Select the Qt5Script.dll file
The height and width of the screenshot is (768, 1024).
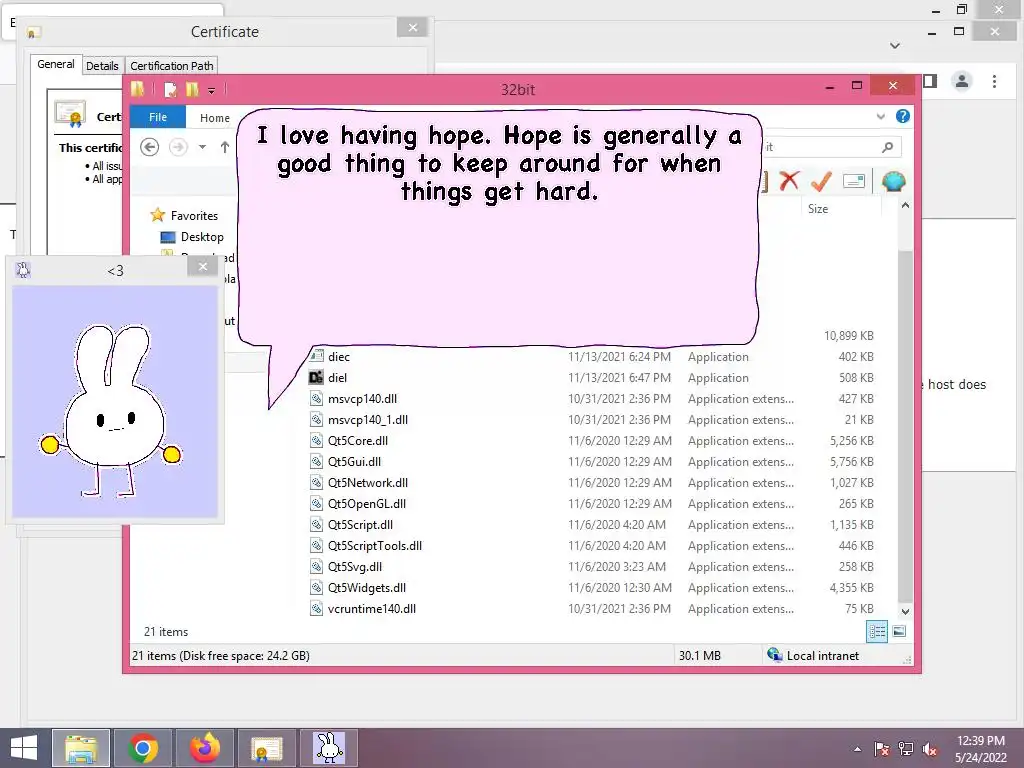(x=360, y=524)
